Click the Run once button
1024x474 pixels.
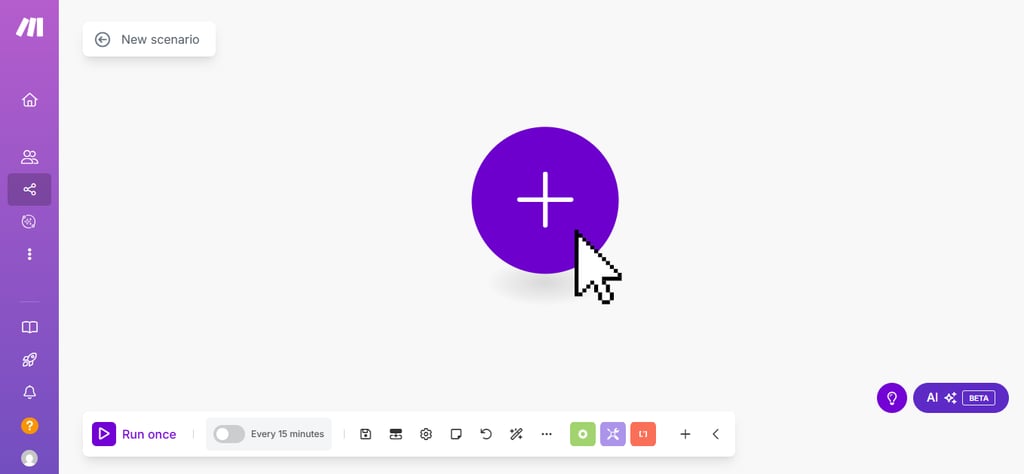point(135,434)
